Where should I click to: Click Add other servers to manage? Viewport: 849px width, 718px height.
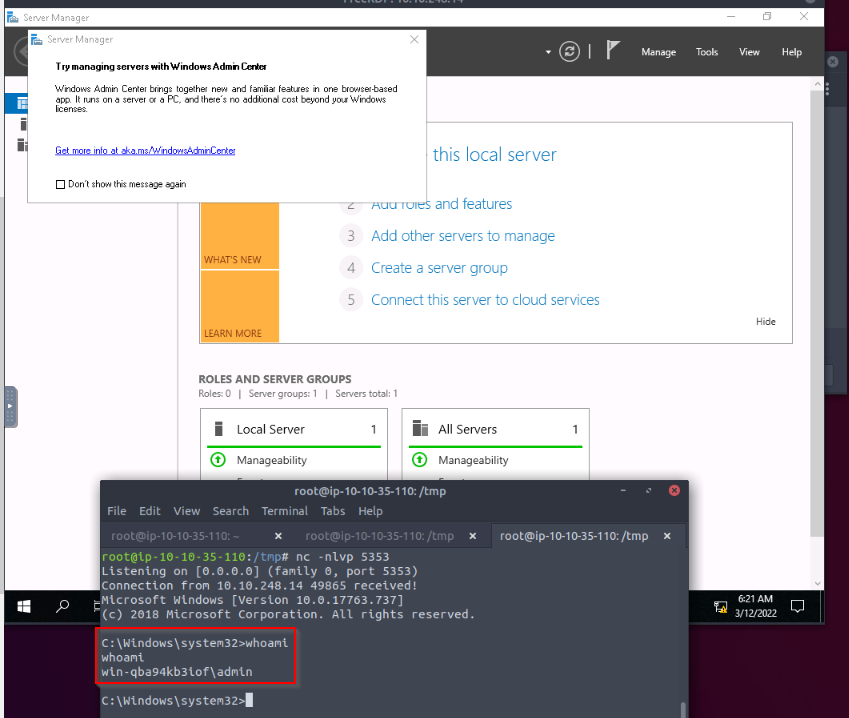tap(463, 236)
